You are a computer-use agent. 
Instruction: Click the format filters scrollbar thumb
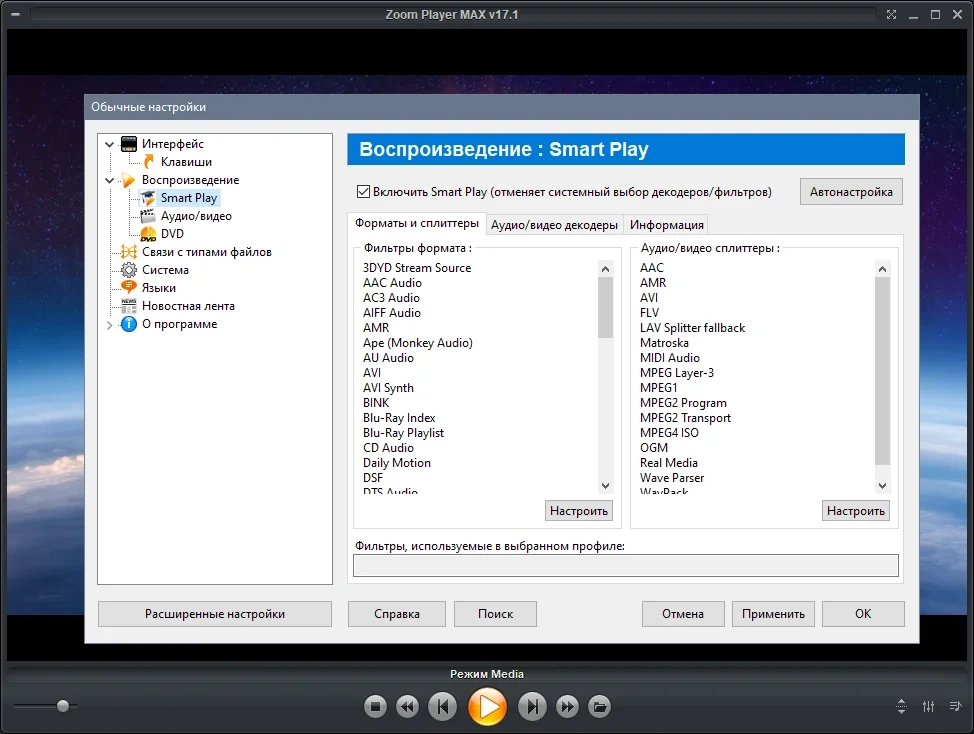tap(606, 307)
